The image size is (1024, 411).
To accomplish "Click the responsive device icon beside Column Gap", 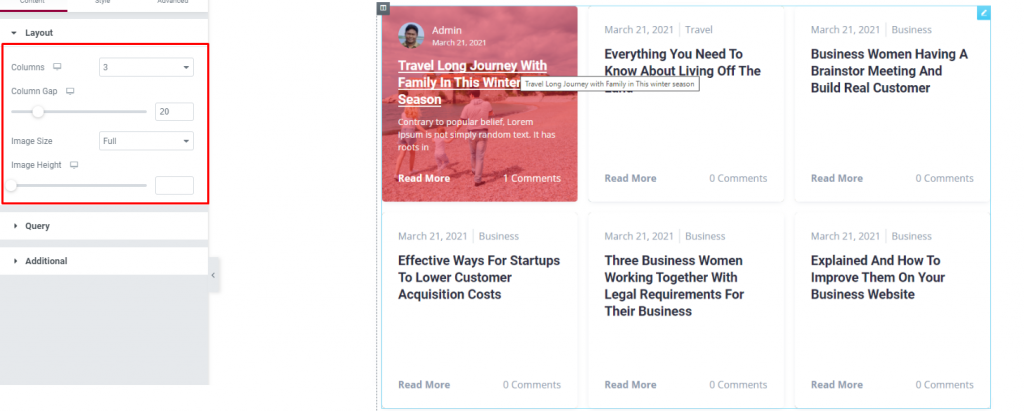I will coord(71,91).
